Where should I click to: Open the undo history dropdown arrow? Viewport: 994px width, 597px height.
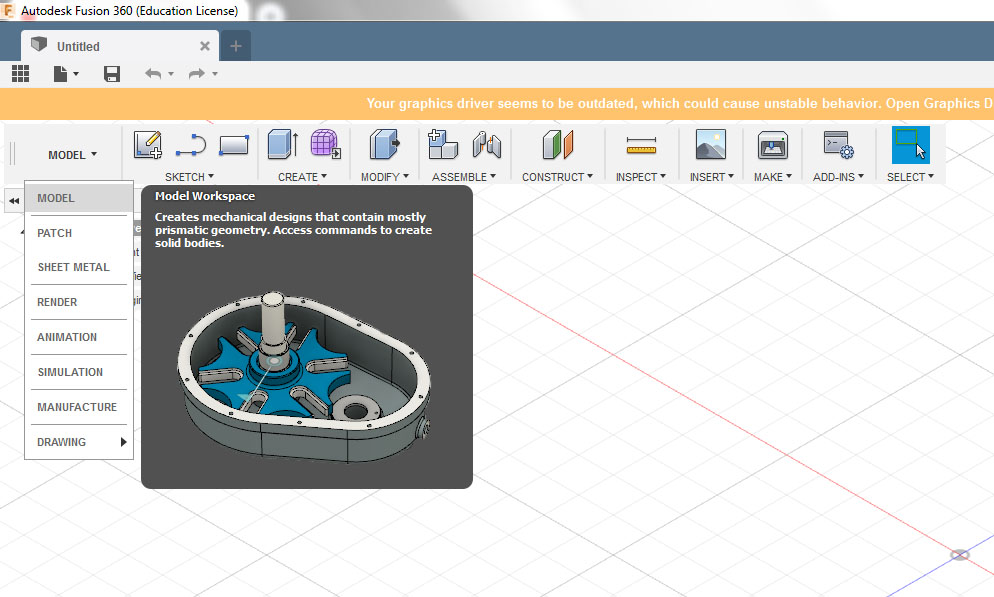coord(171,74)
